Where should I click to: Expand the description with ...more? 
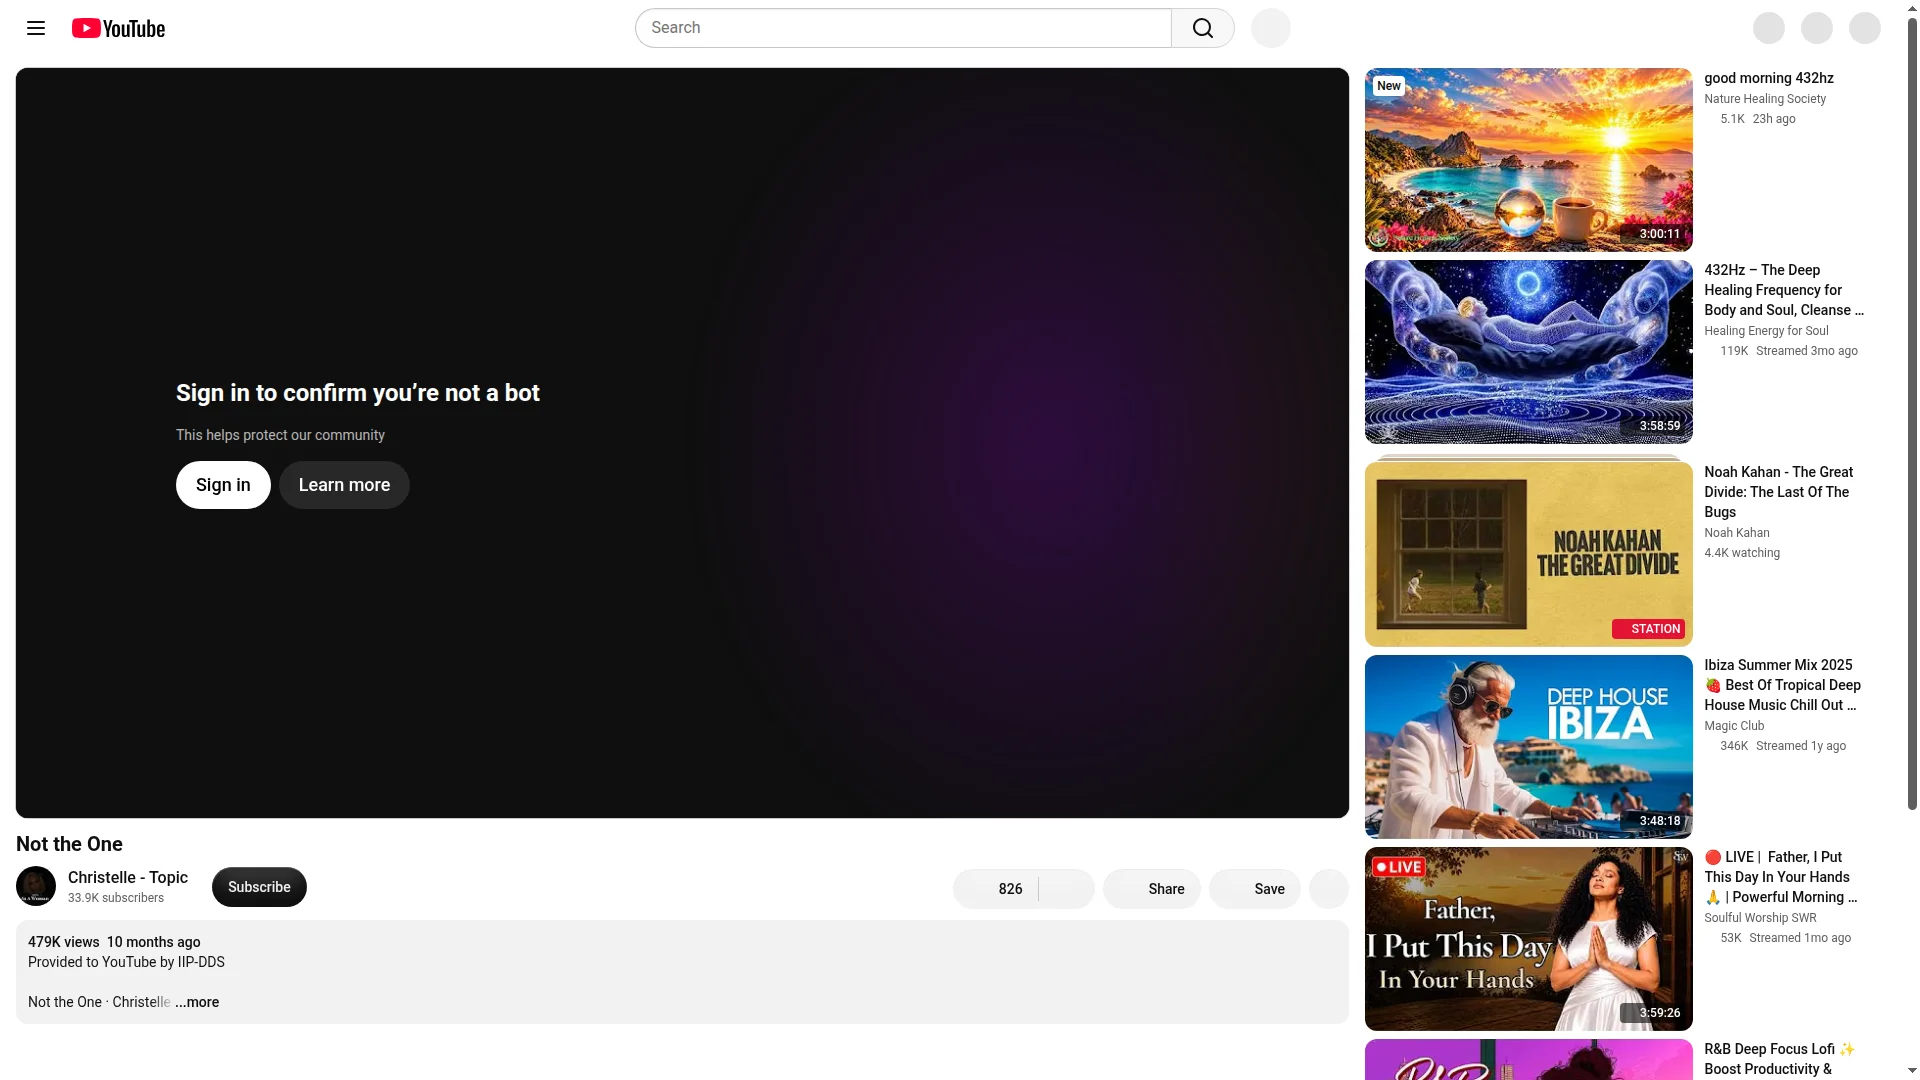coord(198,1002)
